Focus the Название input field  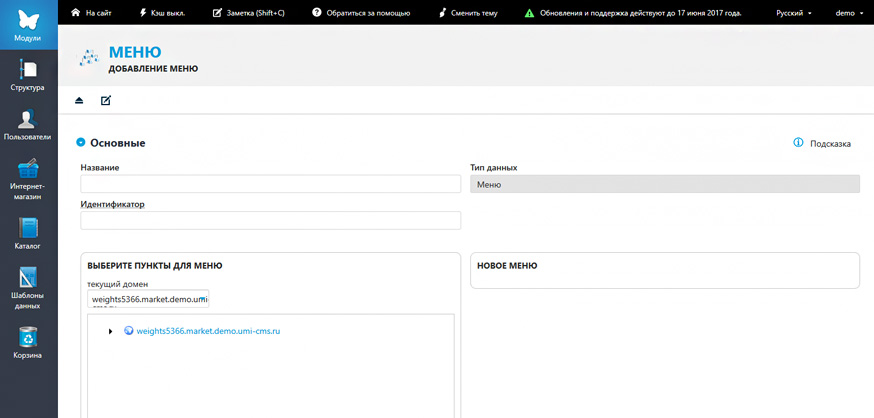(270, 184)
